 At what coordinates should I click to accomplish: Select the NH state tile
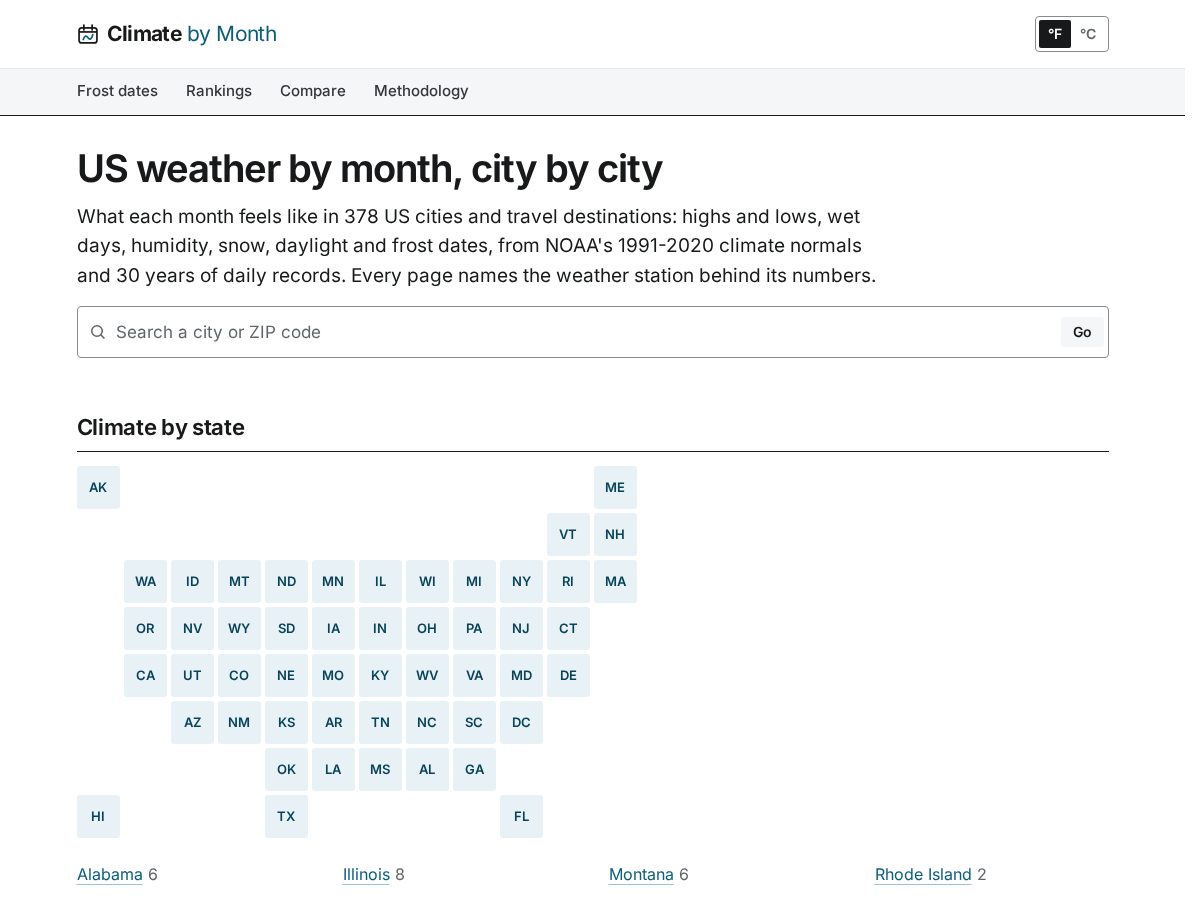(615, 535)
